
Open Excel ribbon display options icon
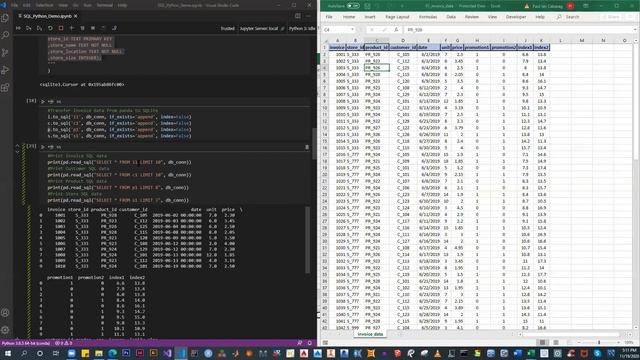coord(586,6)
